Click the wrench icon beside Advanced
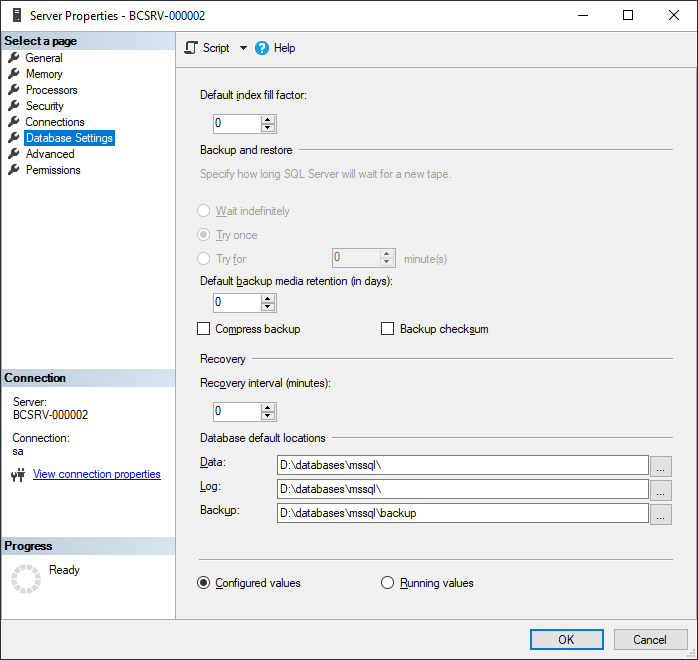This screenshot has width=698, height=660. 14,154
